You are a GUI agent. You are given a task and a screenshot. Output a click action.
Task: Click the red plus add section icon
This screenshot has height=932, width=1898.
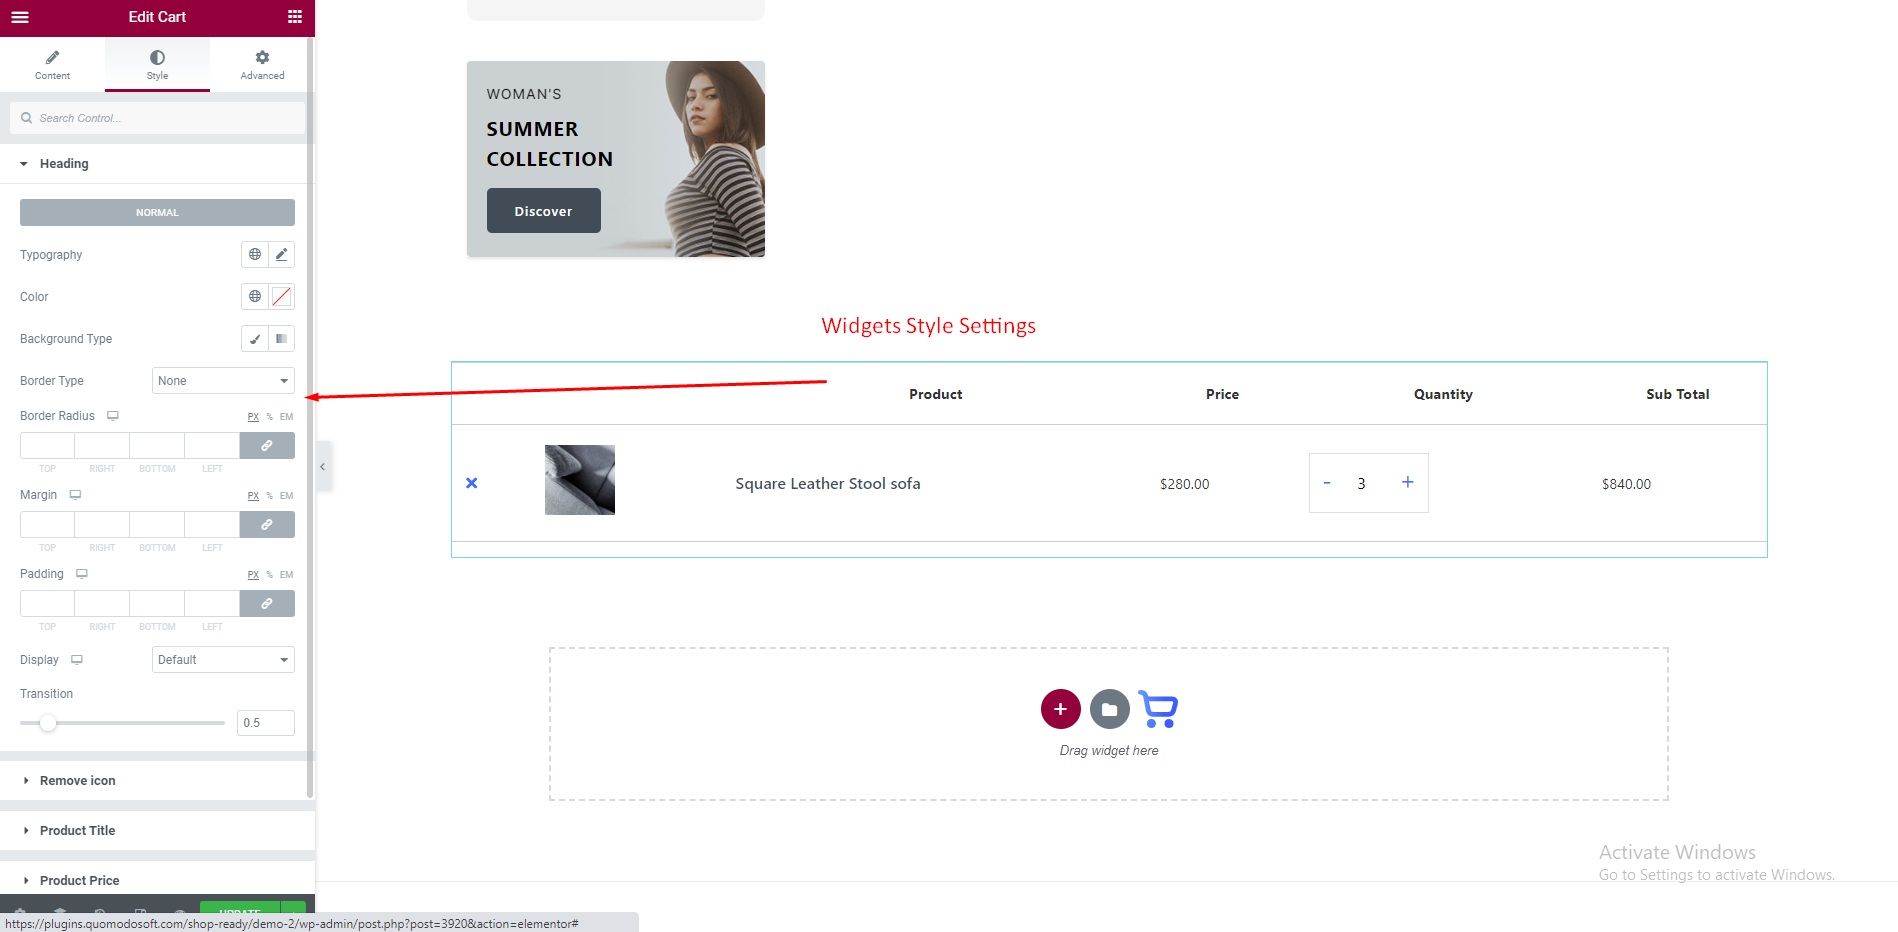pos(1060,709)
